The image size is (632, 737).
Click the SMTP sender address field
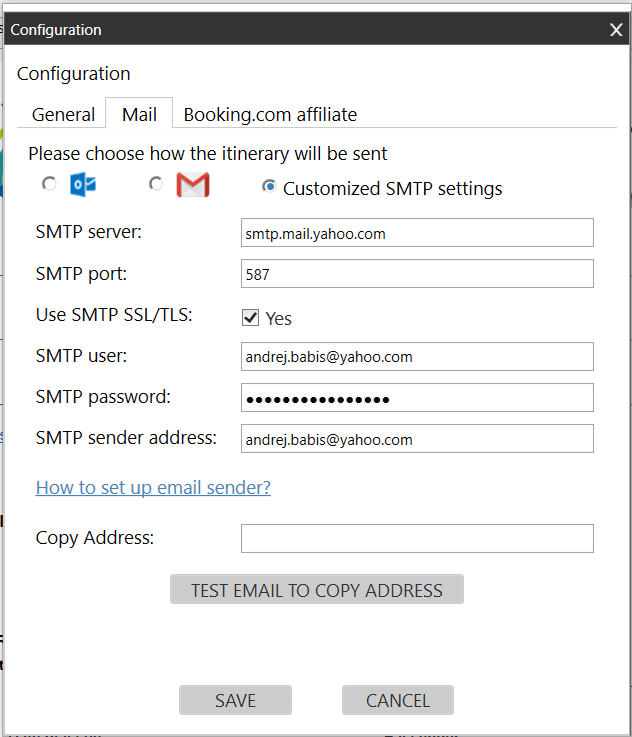pyautogui.click(x=417, y=439)
